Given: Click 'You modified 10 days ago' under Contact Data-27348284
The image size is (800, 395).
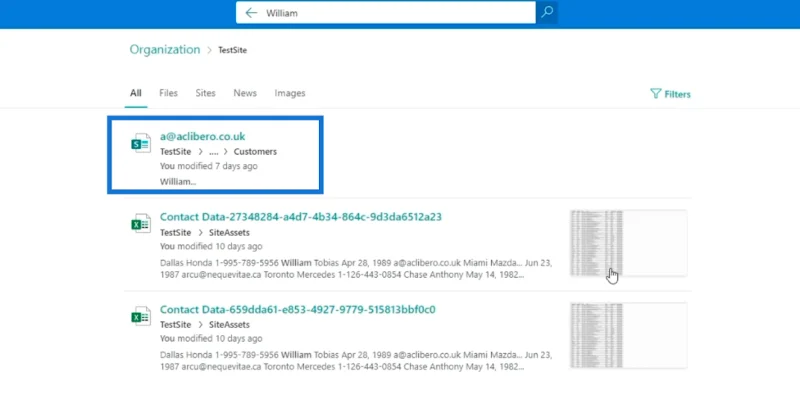Looking at the screenshot, I should (211, 246).
